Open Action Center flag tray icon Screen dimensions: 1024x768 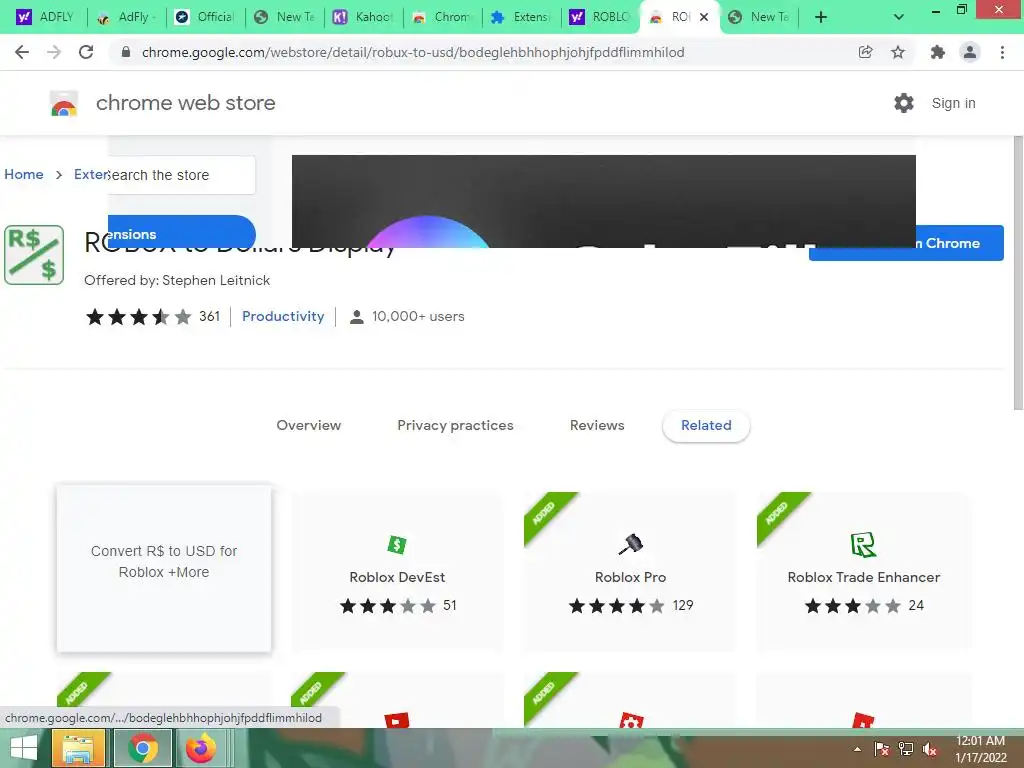coord(882,749)
